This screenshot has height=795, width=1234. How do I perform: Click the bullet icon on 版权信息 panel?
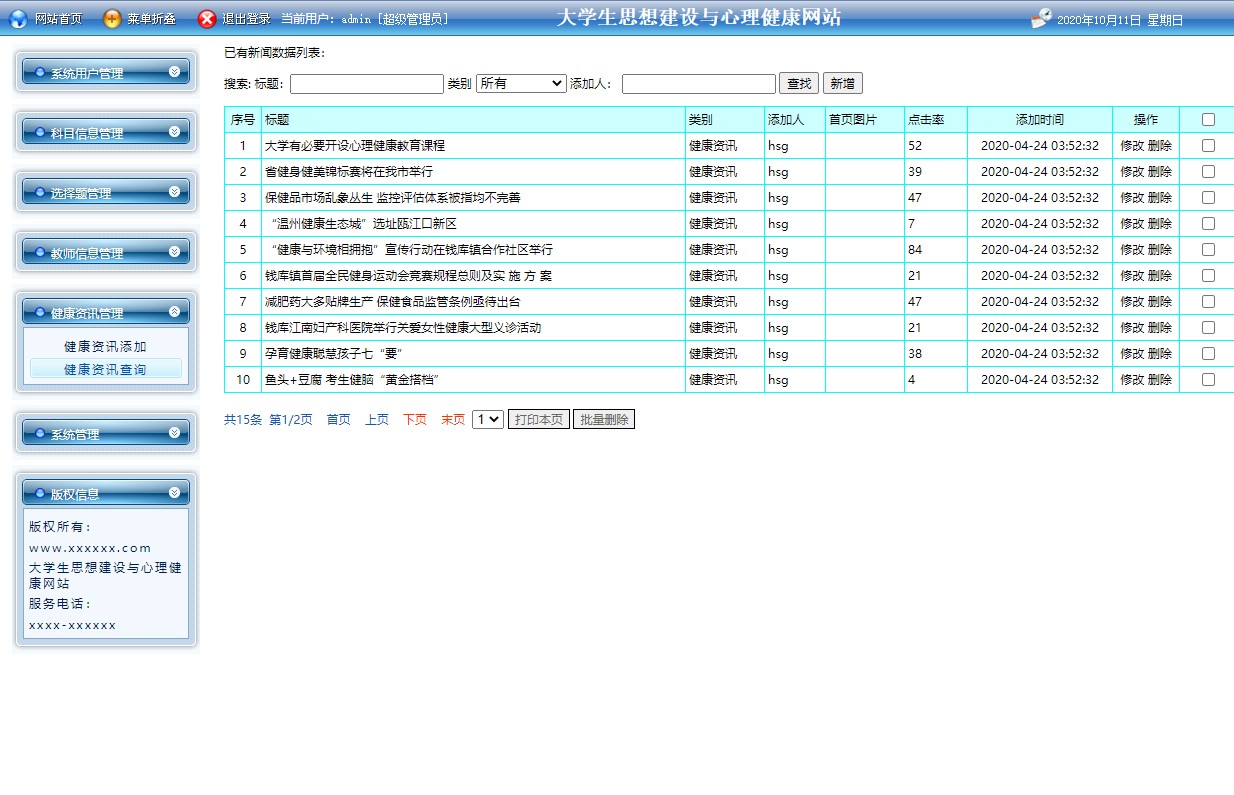pos(40,494)
